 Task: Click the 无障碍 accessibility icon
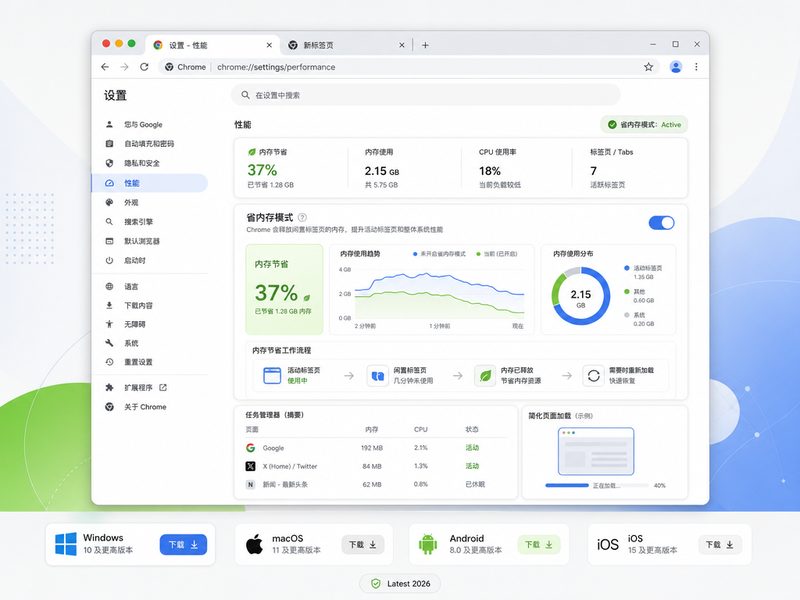(109, 324)
